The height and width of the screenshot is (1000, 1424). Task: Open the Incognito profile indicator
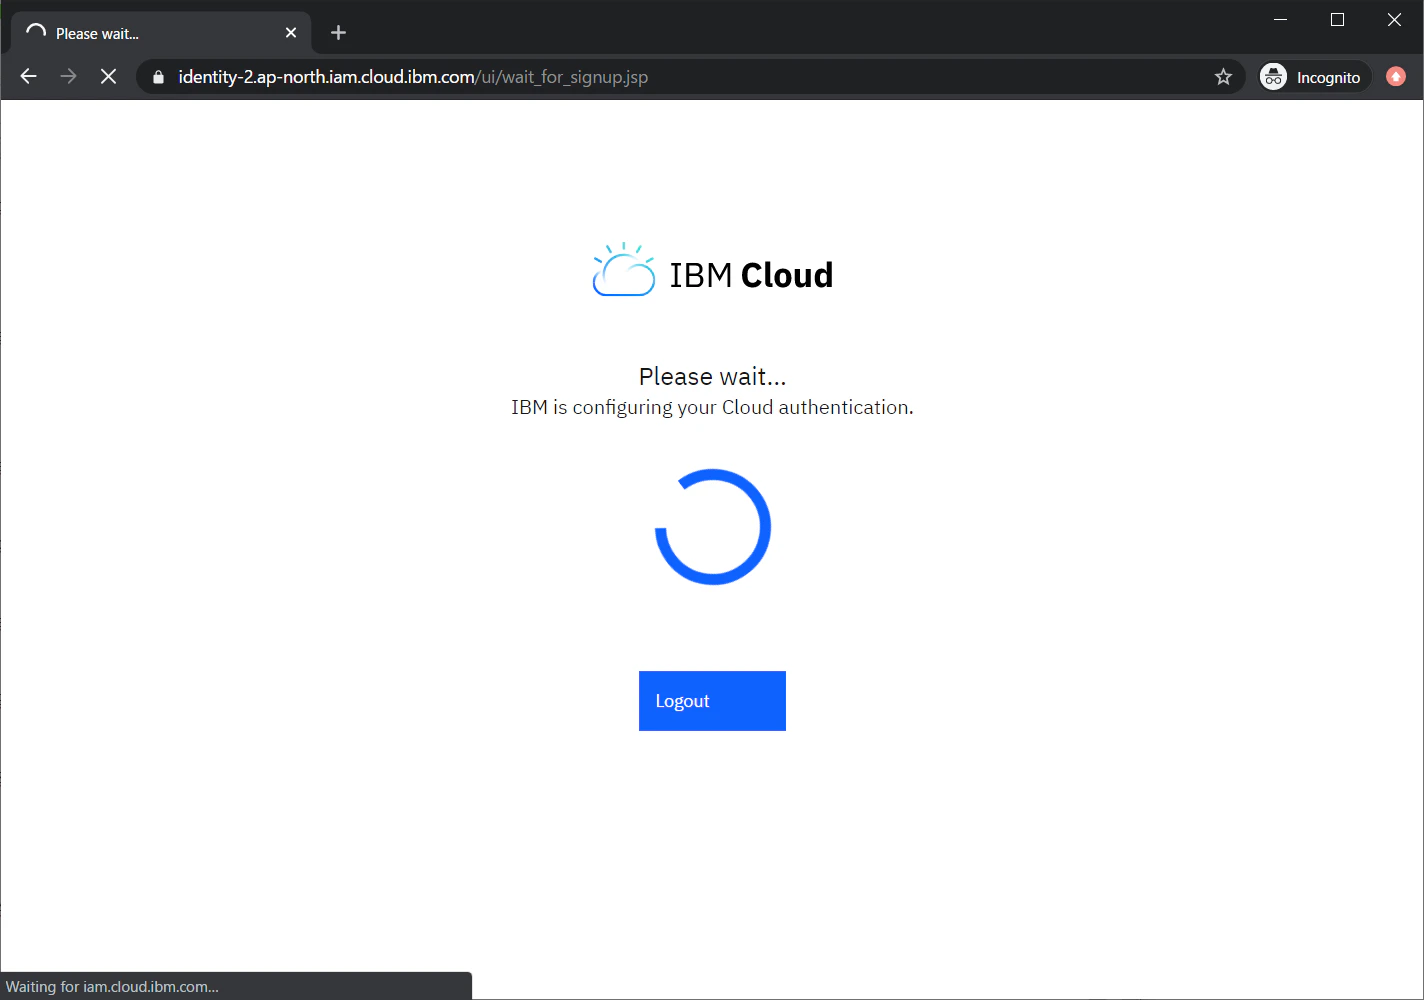coord(1314,77)
